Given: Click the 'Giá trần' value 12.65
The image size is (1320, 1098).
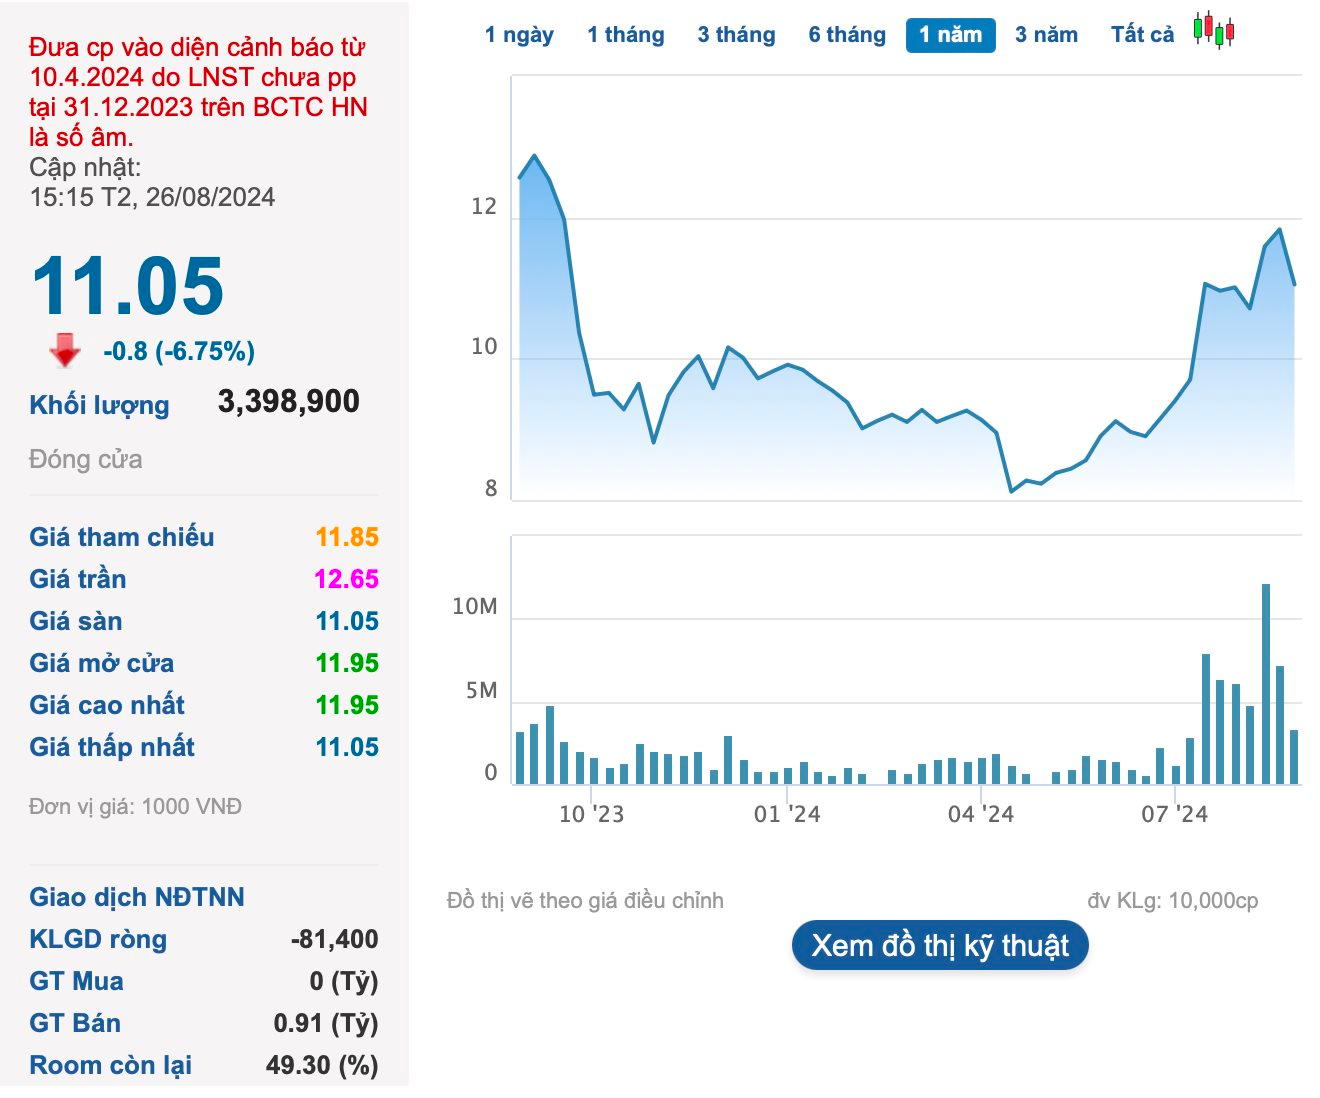Looking at the screenshot, I should 347,579.
